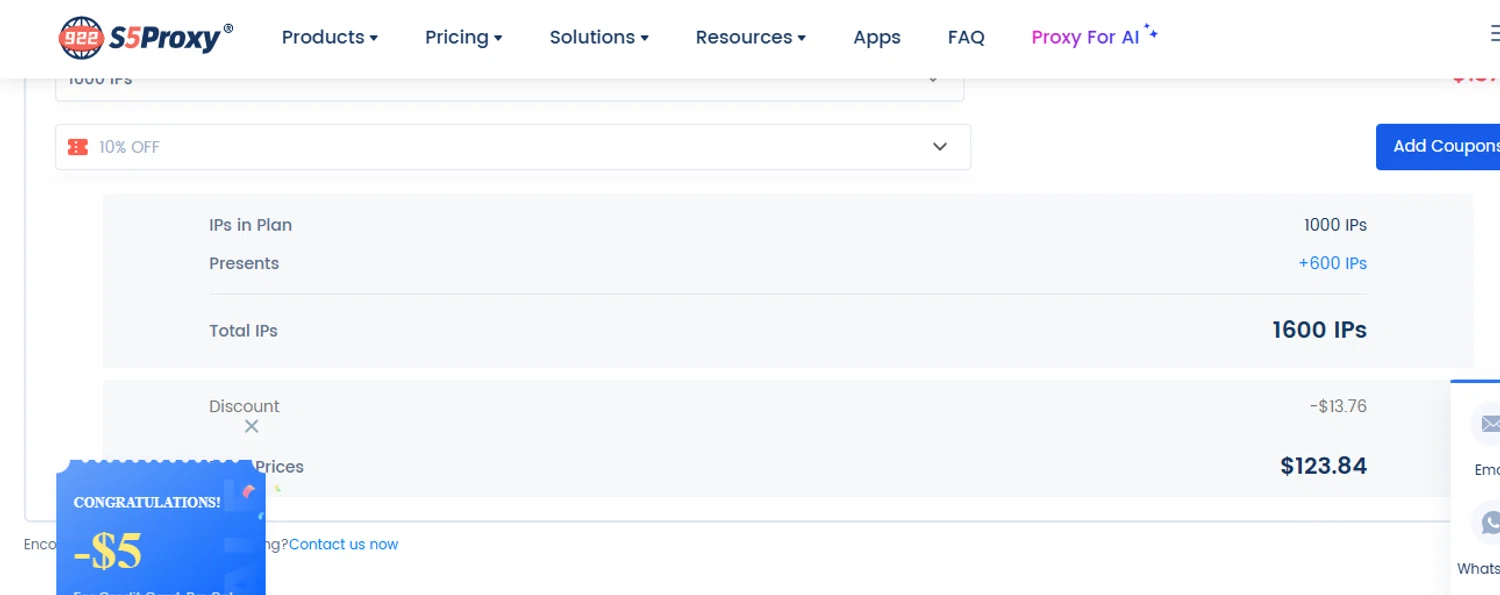Click the 922 S5Proxy logo
The image size is (1500, 595).
[146, 38]
